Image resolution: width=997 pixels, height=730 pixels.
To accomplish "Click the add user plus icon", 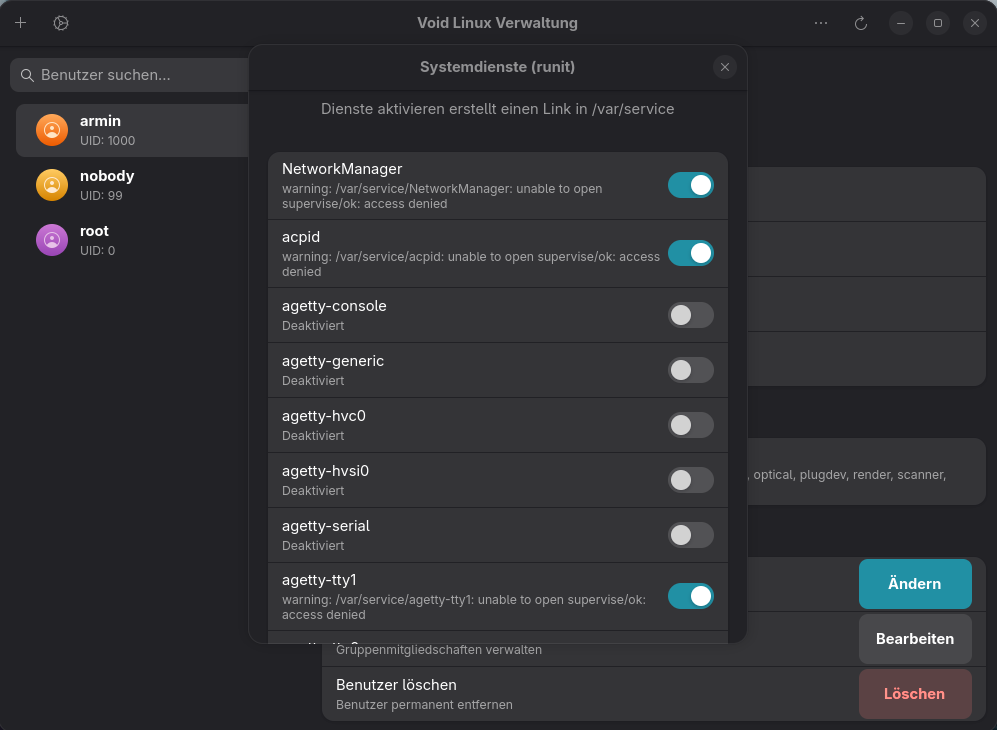I will (x=20, y=23).
